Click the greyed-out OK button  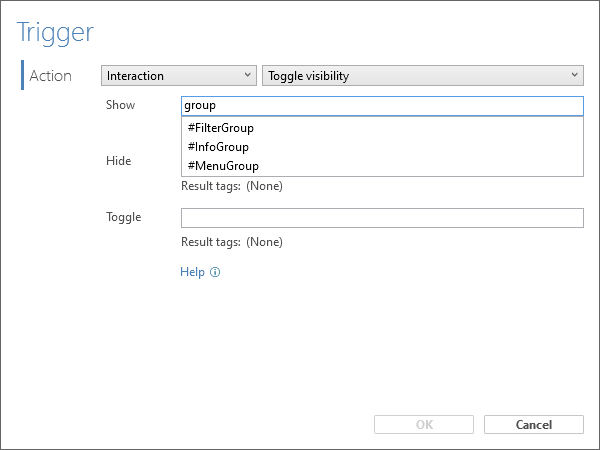pos(424,425)
